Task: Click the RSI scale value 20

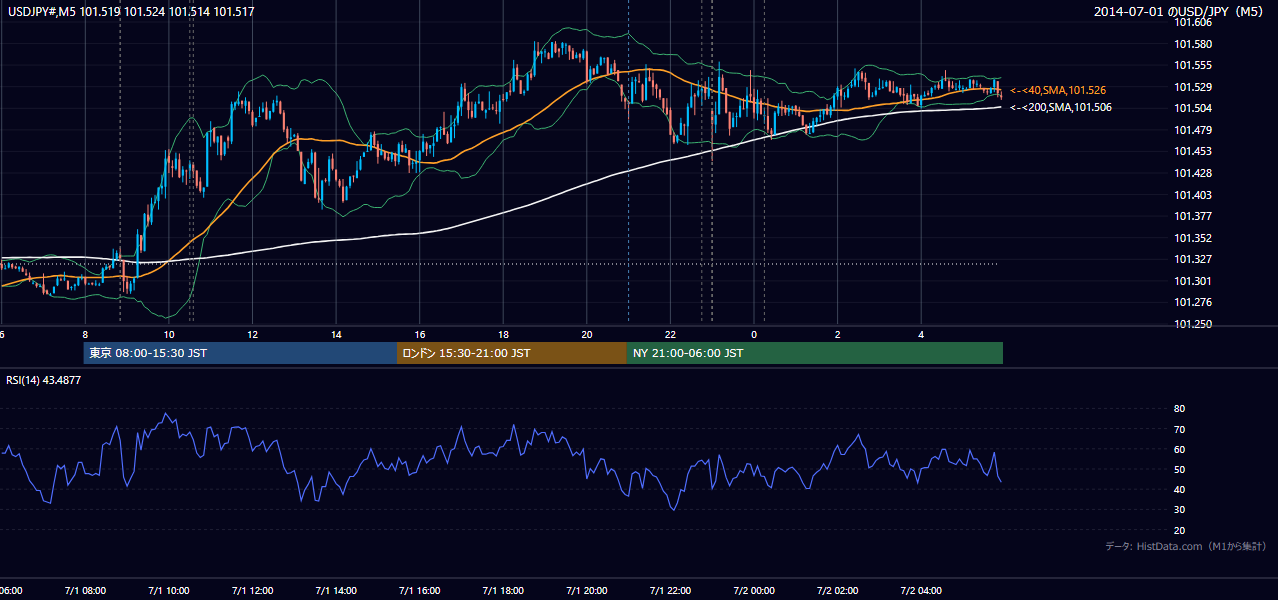Action: (x=1179, y=530)
